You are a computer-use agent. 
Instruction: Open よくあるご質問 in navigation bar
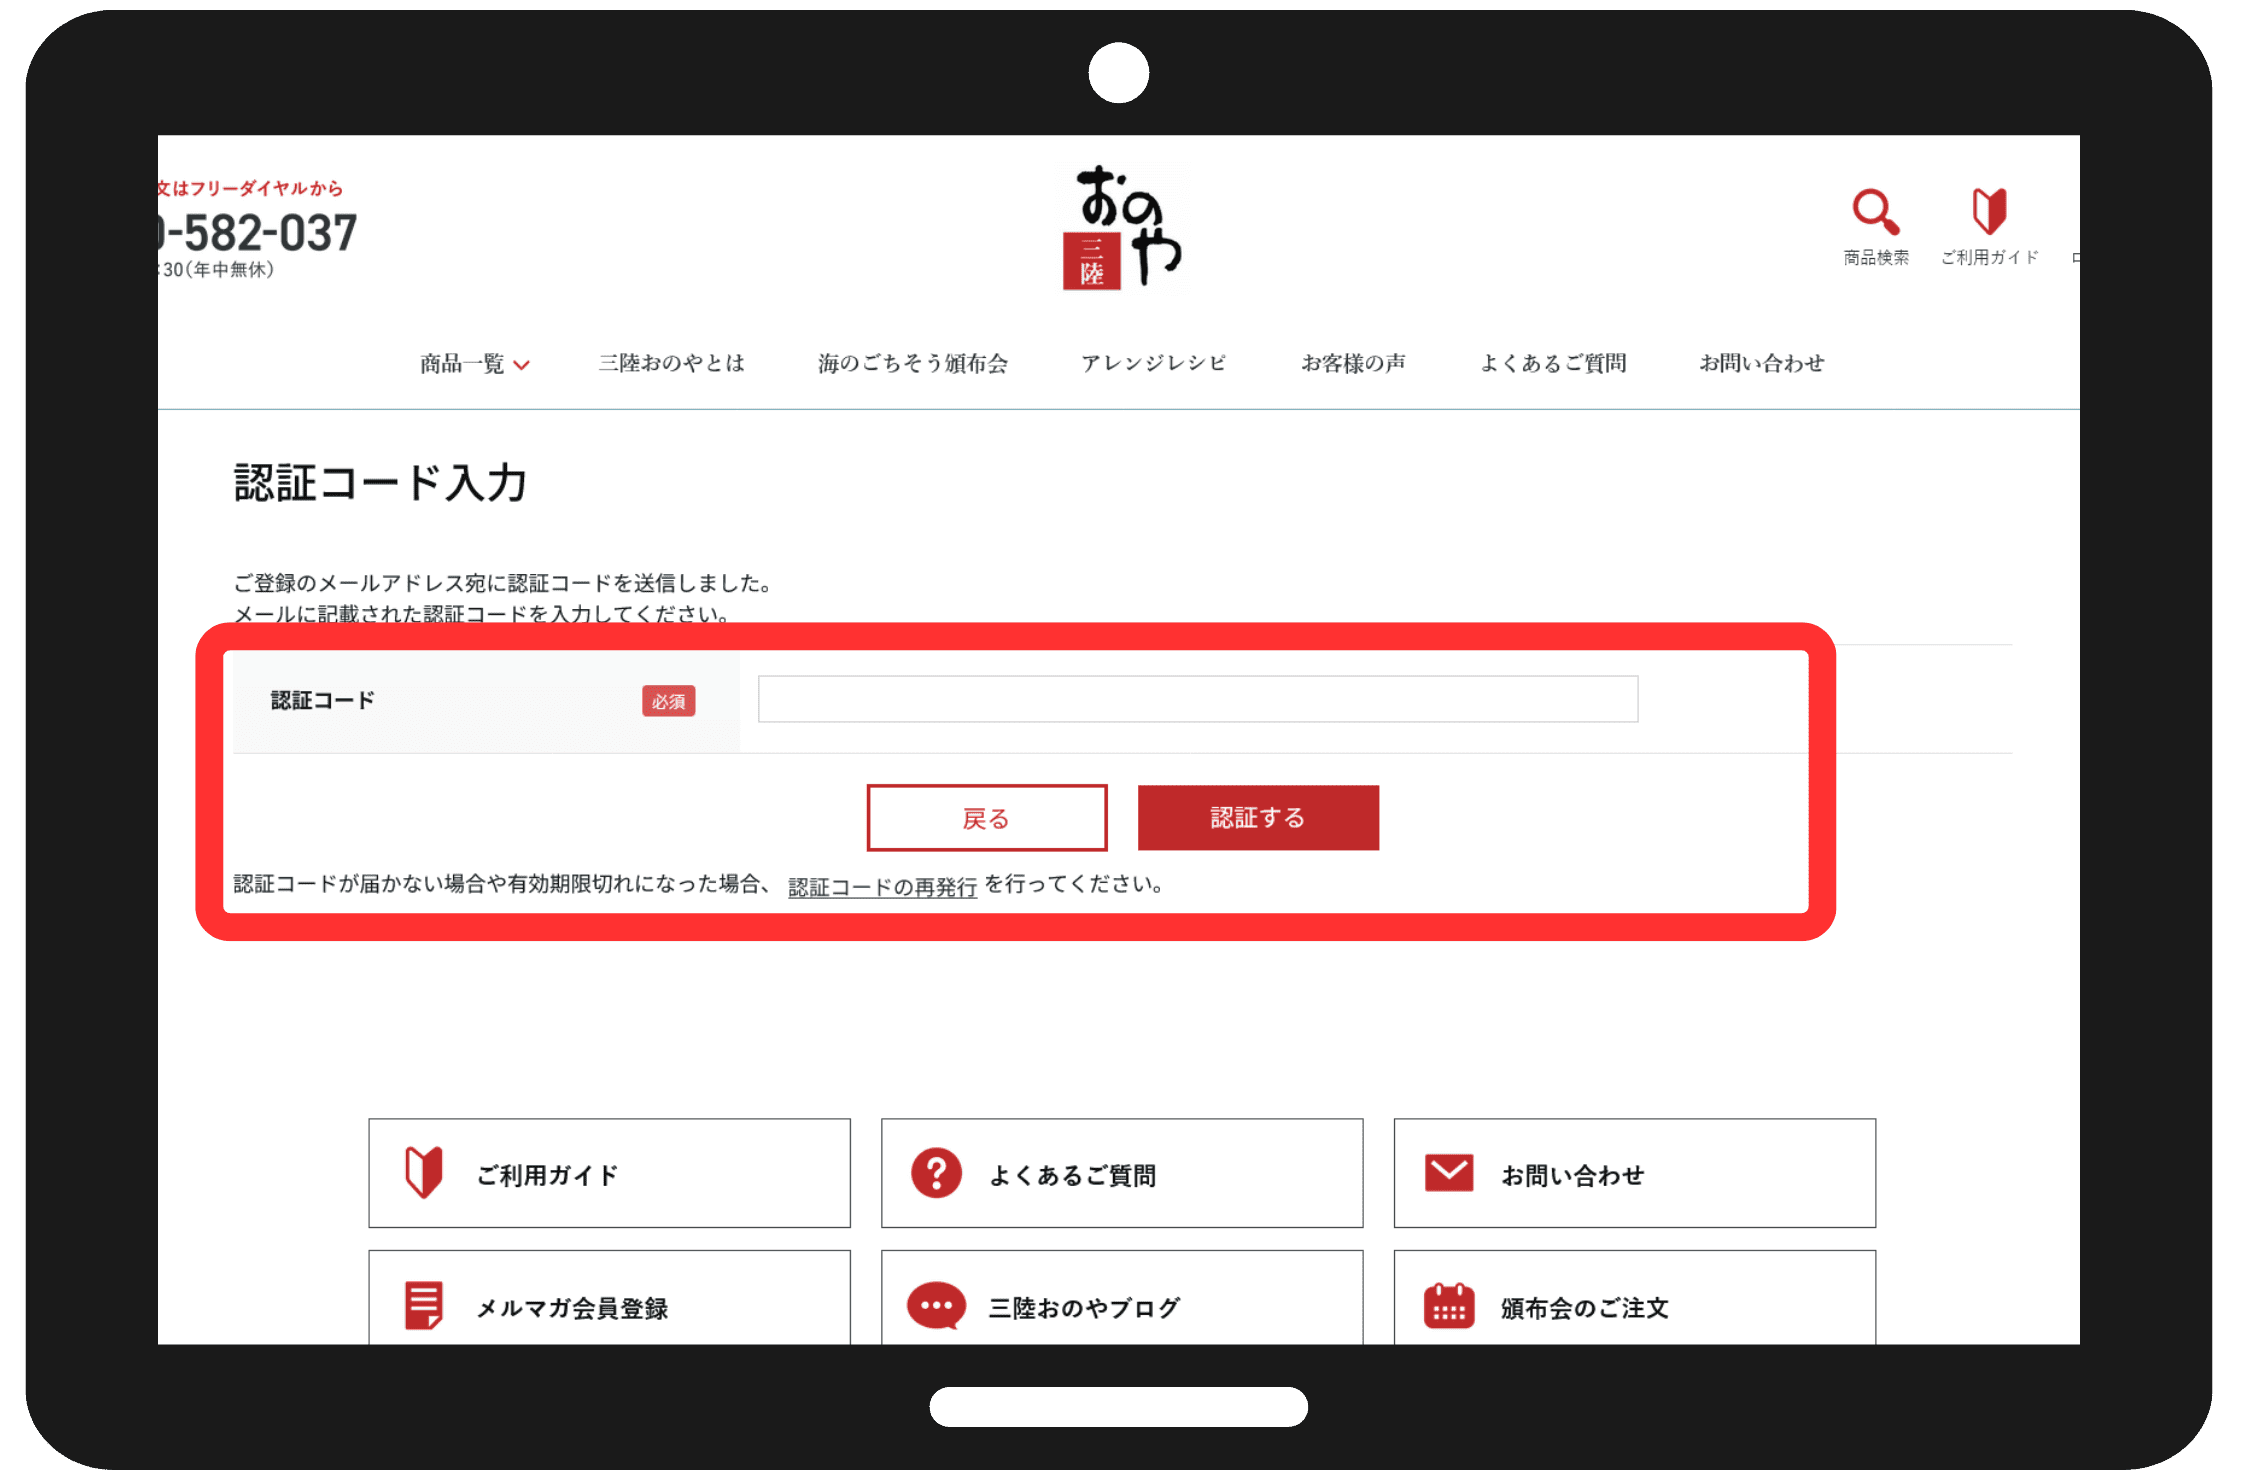coord(1553,363)
